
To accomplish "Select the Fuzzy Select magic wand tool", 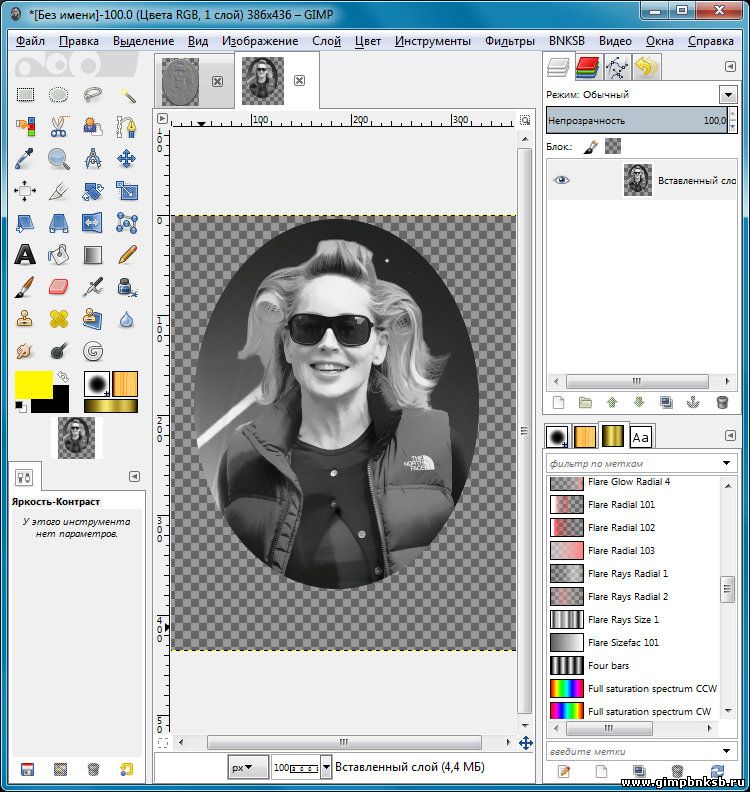I will pos(127,96).
